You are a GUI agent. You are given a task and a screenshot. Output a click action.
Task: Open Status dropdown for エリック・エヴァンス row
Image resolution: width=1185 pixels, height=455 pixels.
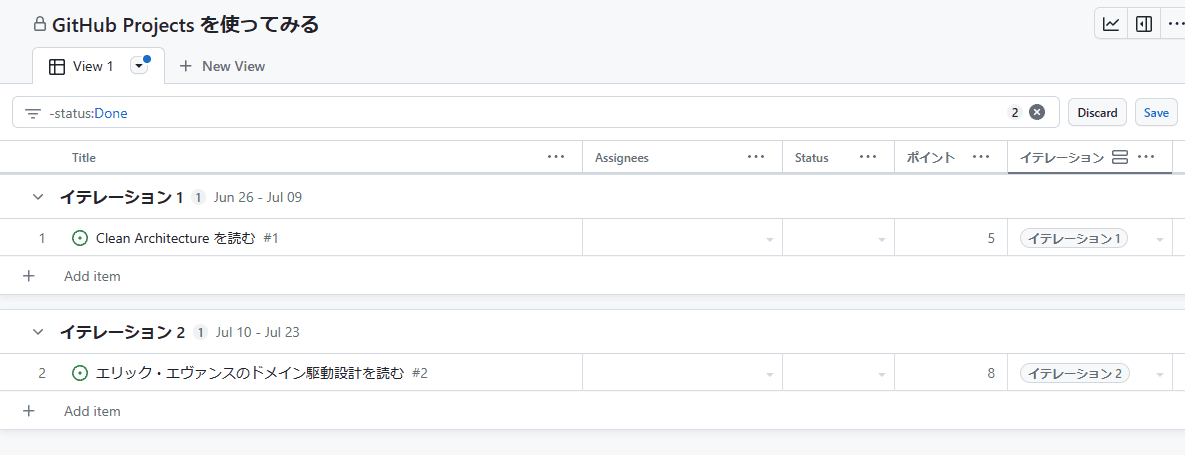point(881,374)
